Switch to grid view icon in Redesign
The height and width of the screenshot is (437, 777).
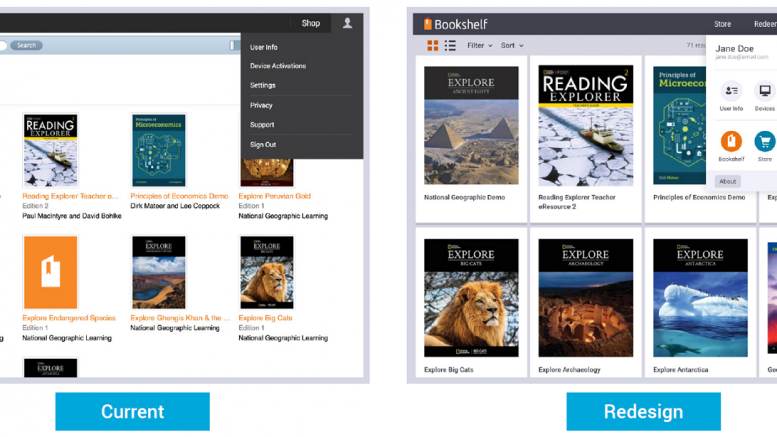click(x=433, y=46)
